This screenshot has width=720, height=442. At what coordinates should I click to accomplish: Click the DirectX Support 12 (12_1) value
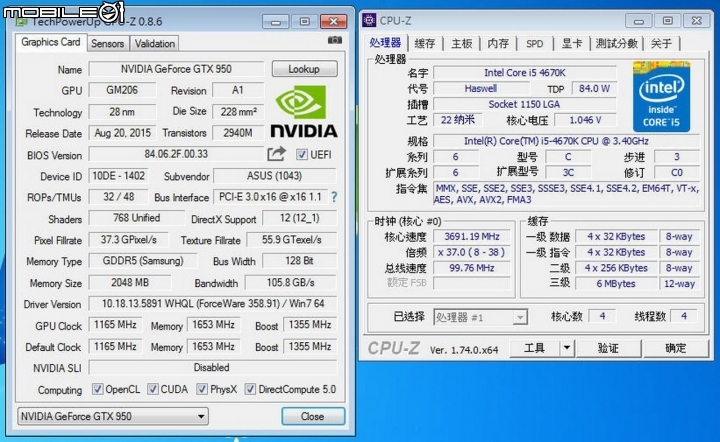point(299,218)
